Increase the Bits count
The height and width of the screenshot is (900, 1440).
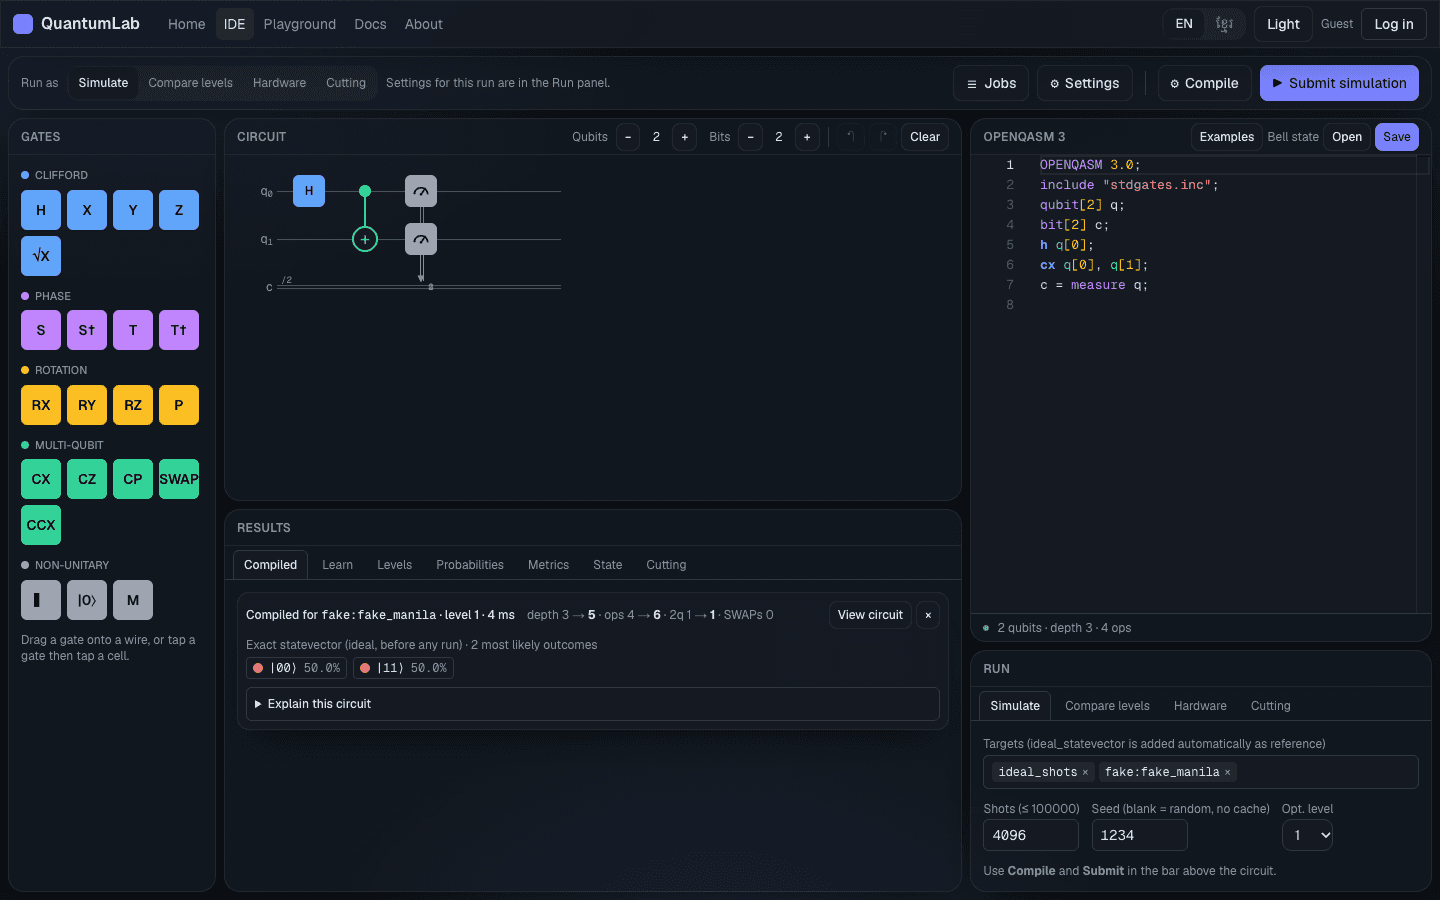click(x=807, y=137)
